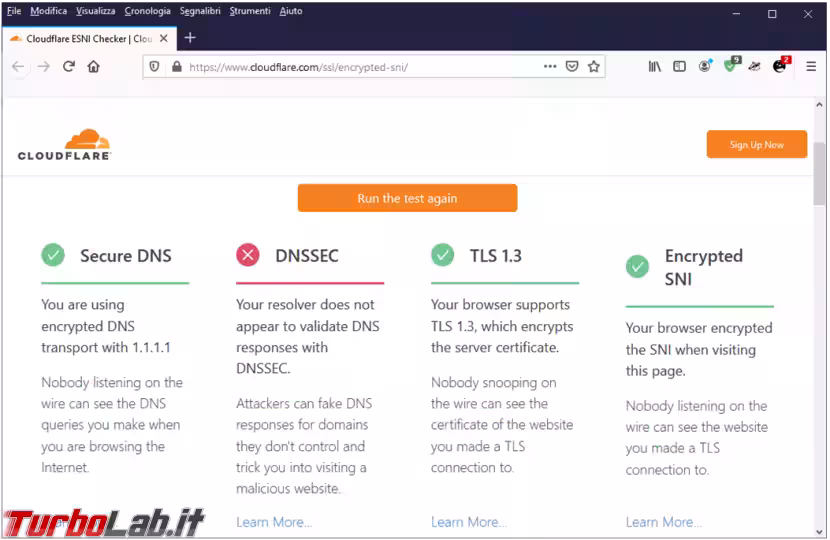Open the Cronologia menu
The image size is (830, 540).
click(147, 11)
